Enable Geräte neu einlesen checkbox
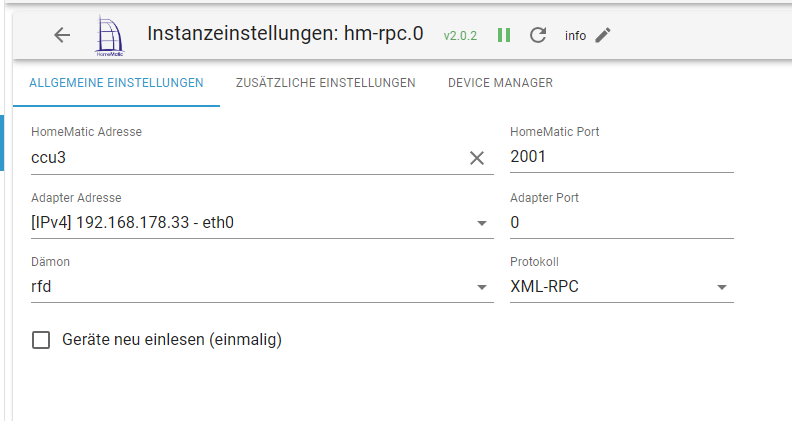 41,340
